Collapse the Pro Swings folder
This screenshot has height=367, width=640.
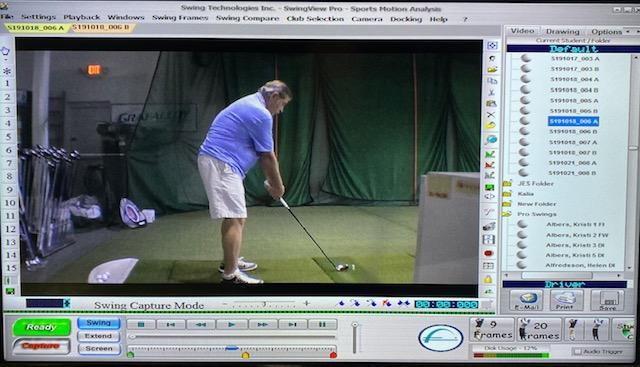click(x=508, y=214)
